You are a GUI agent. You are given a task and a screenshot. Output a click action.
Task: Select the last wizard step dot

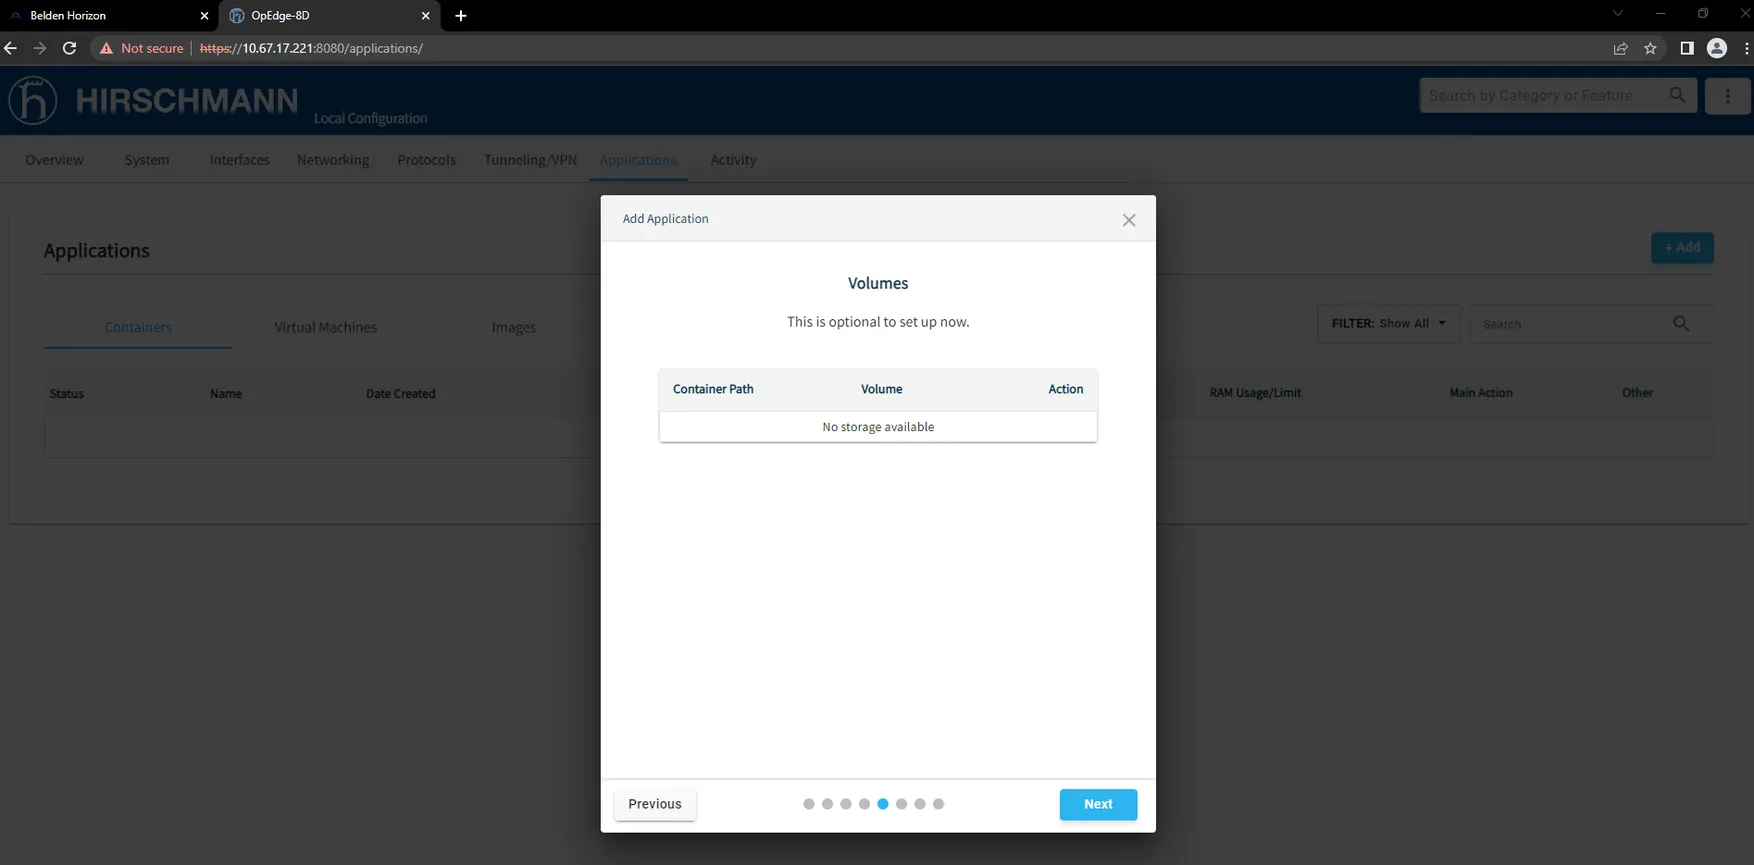tap(938, 804)
